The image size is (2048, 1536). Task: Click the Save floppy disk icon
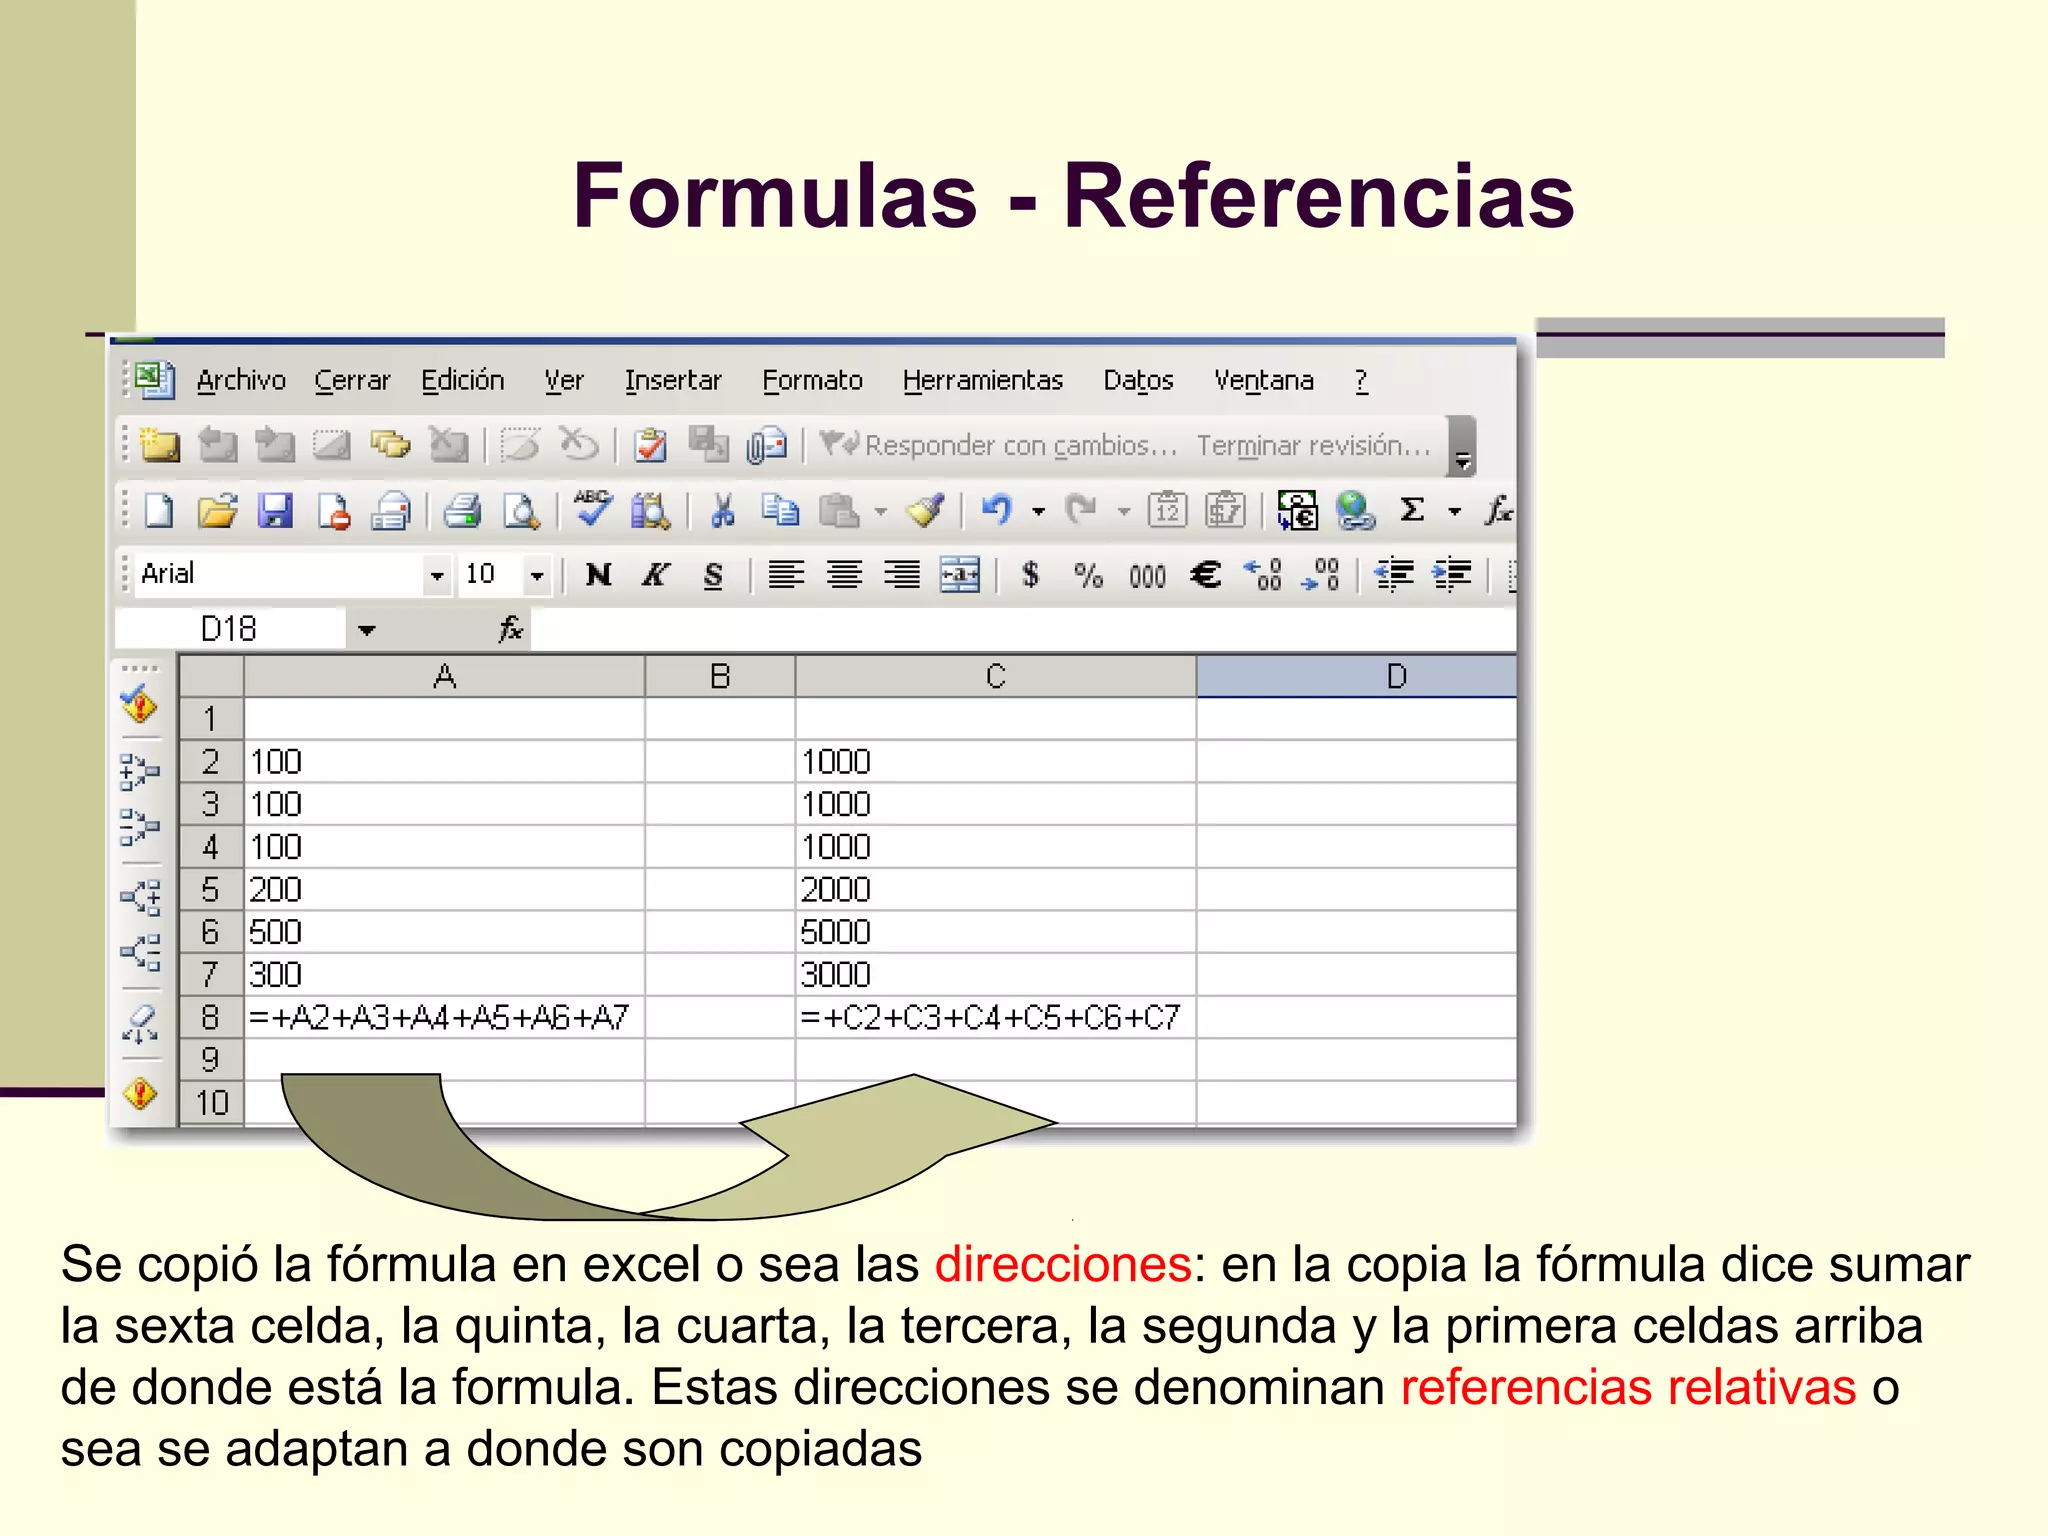(275, 511)
